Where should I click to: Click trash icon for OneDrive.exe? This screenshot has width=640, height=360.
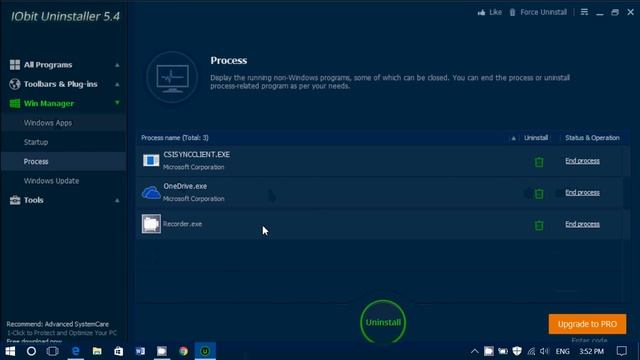click(539, 193)
